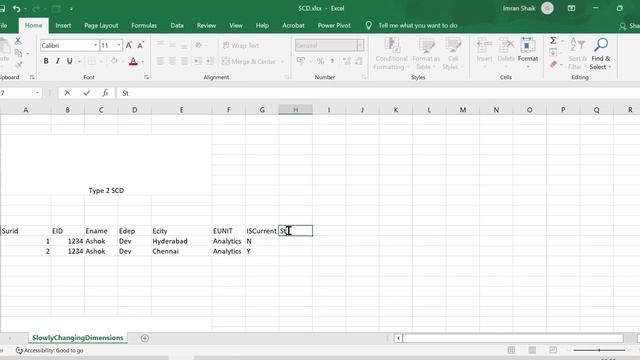Switch to Page Layout tab
Screen dimensions: 640x360
click(x=101, y=25)
